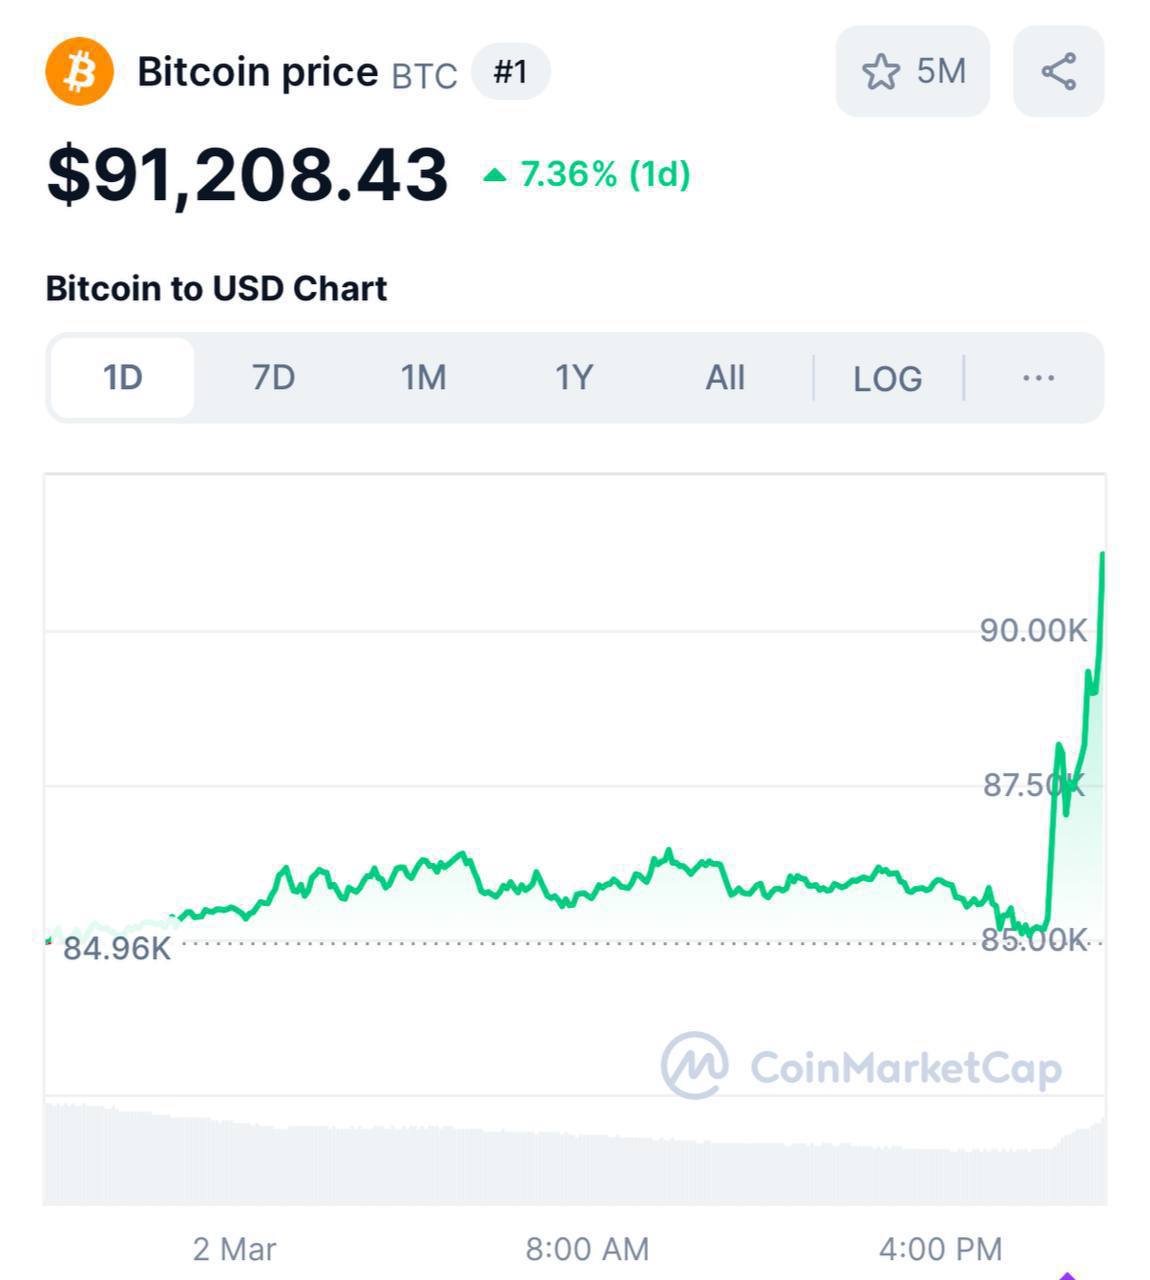Toggle the LOG scale option
1150x1280 pixels.
888,379
